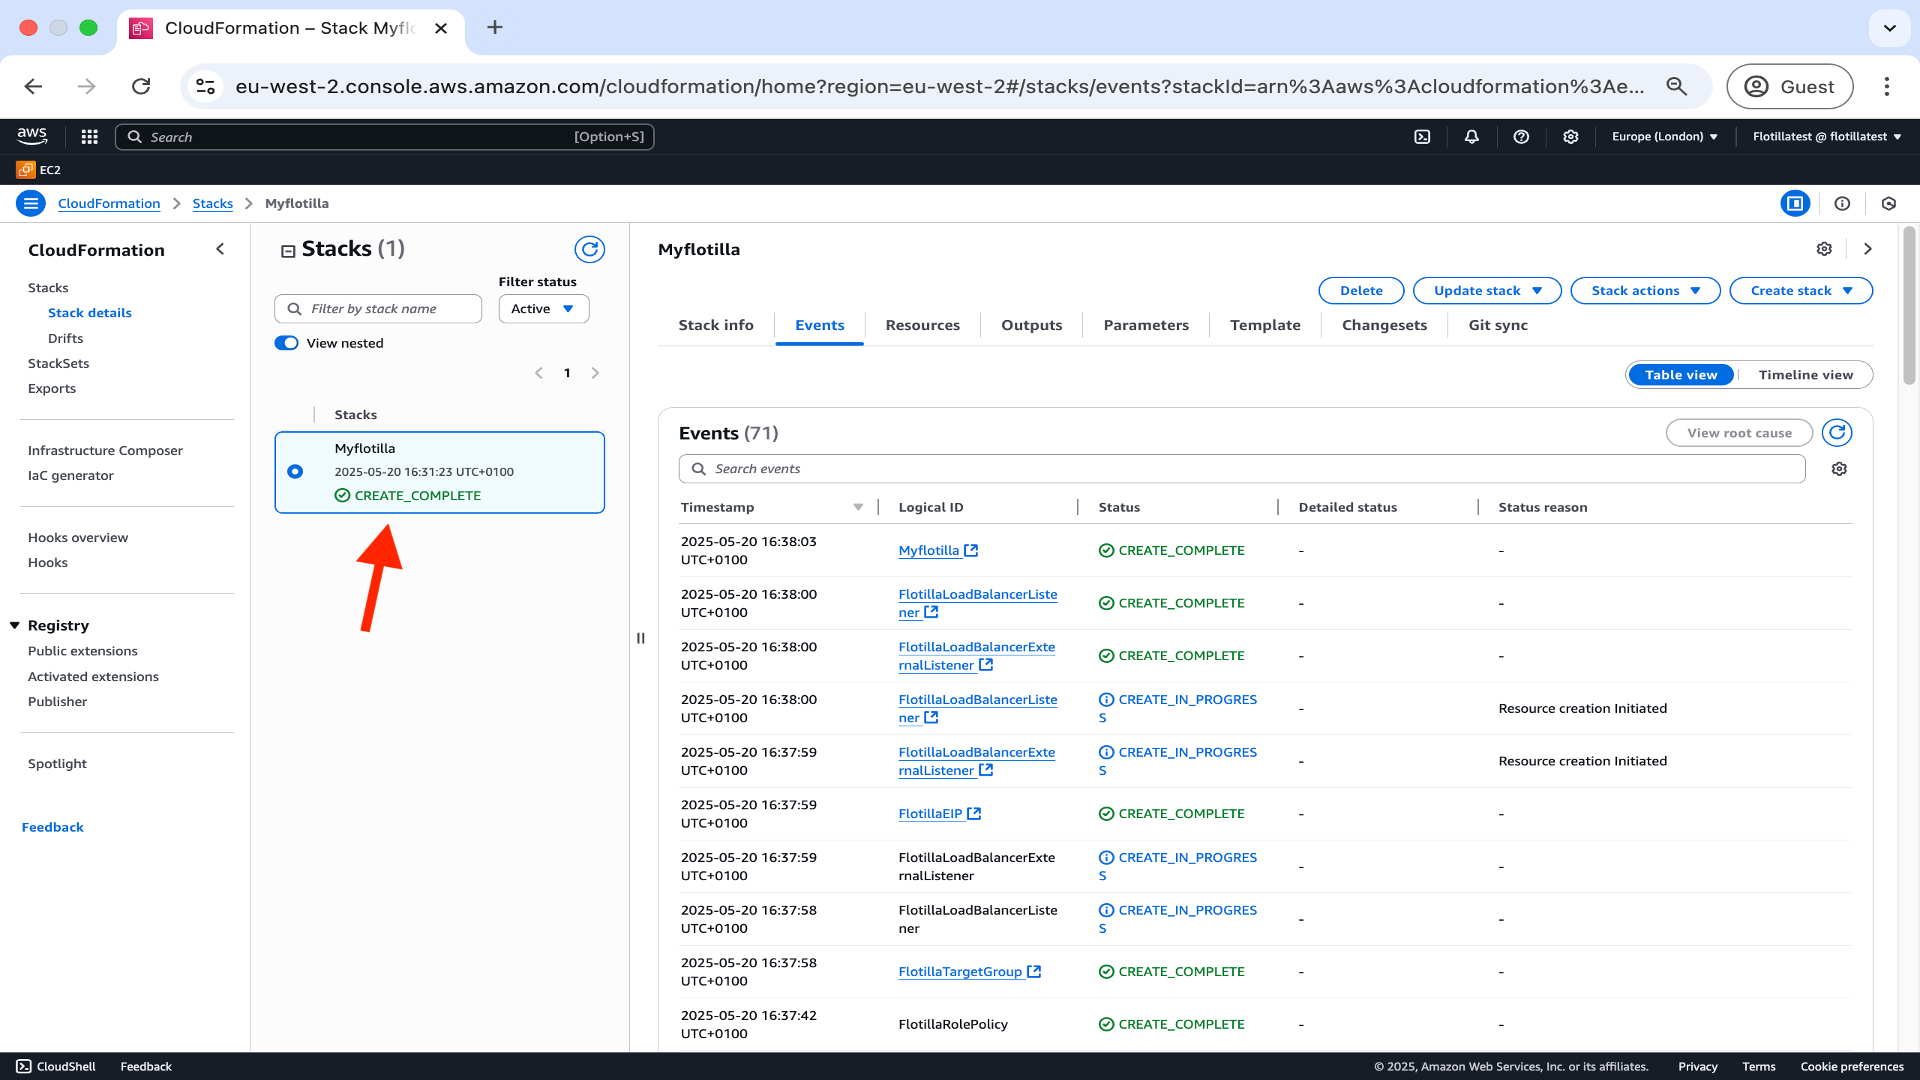Open the help question mark icon
This screenshot has width=1920, height=1080.
tap(1521, 137)
